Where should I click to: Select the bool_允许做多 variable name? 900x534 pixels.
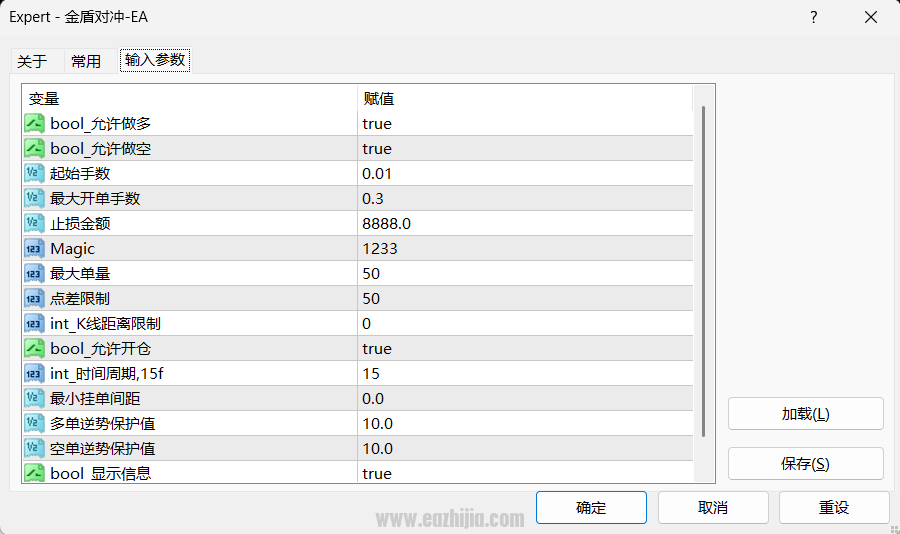[100, 123]
